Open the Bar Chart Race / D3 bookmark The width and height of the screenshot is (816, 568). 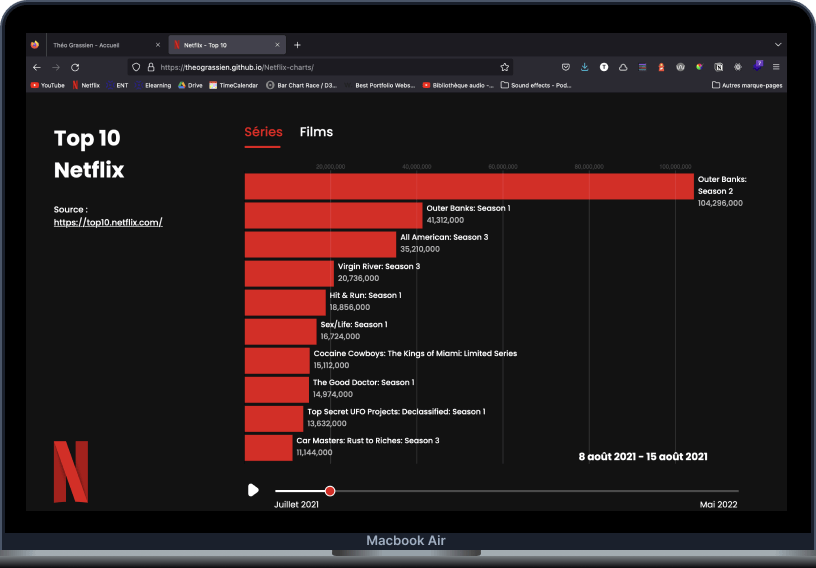(x=302, y=85)
